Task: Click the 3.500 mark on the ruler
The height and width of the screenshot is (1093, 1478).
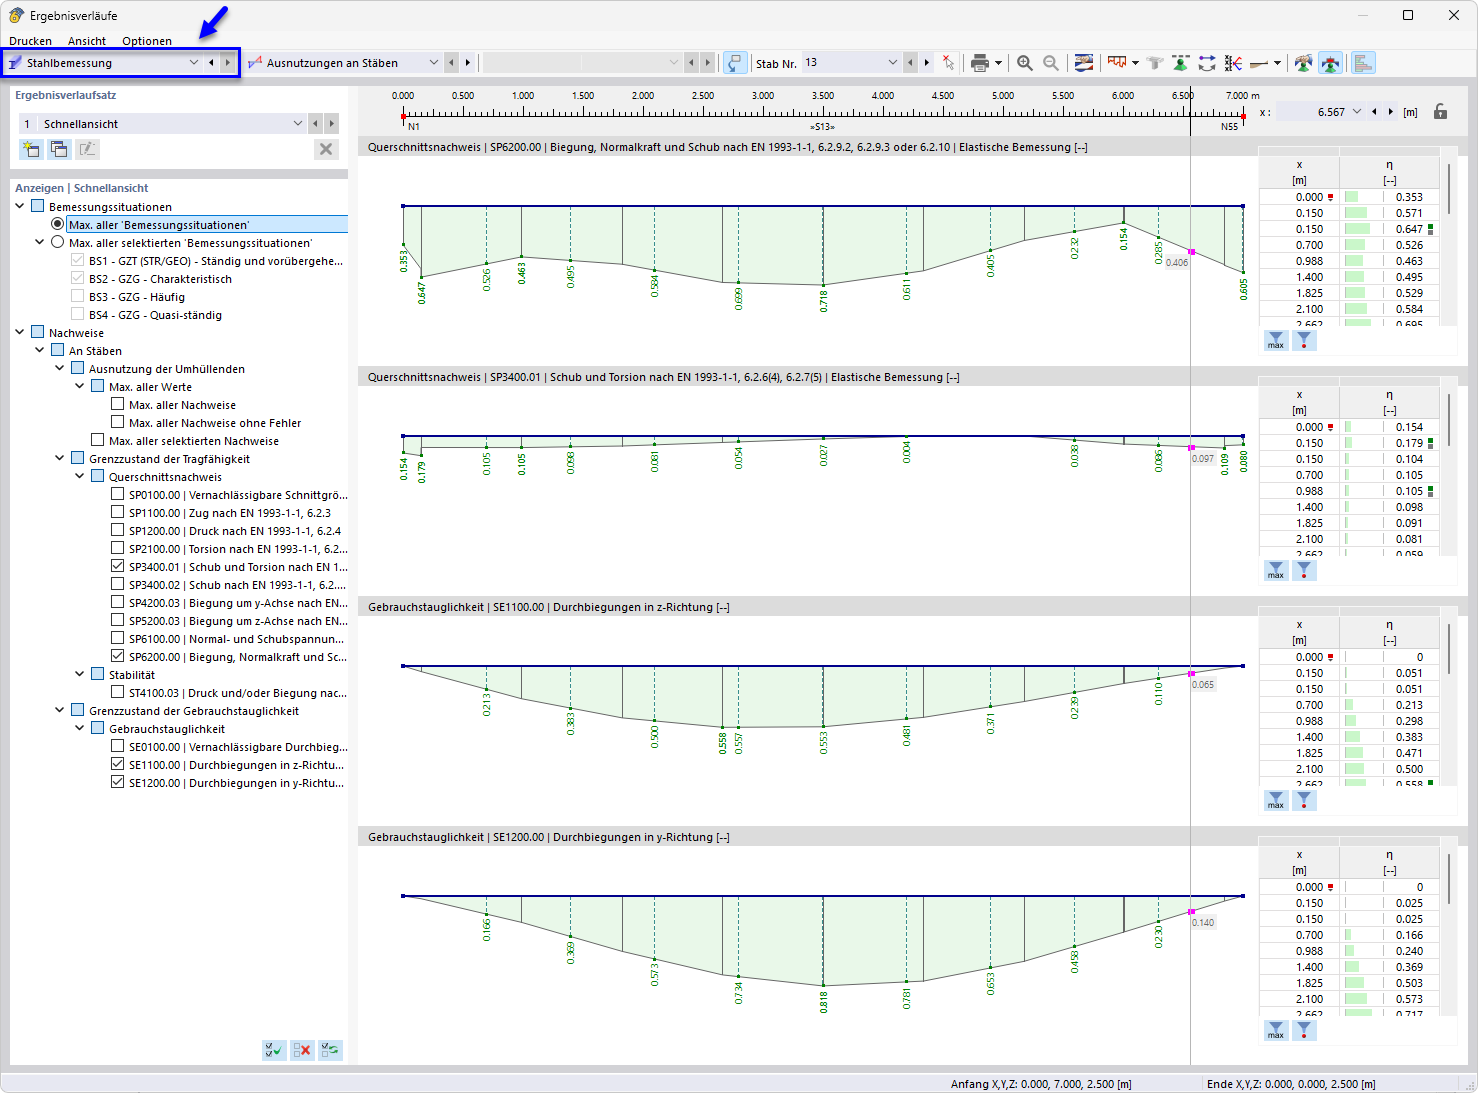Action: [x=823, y=96]
